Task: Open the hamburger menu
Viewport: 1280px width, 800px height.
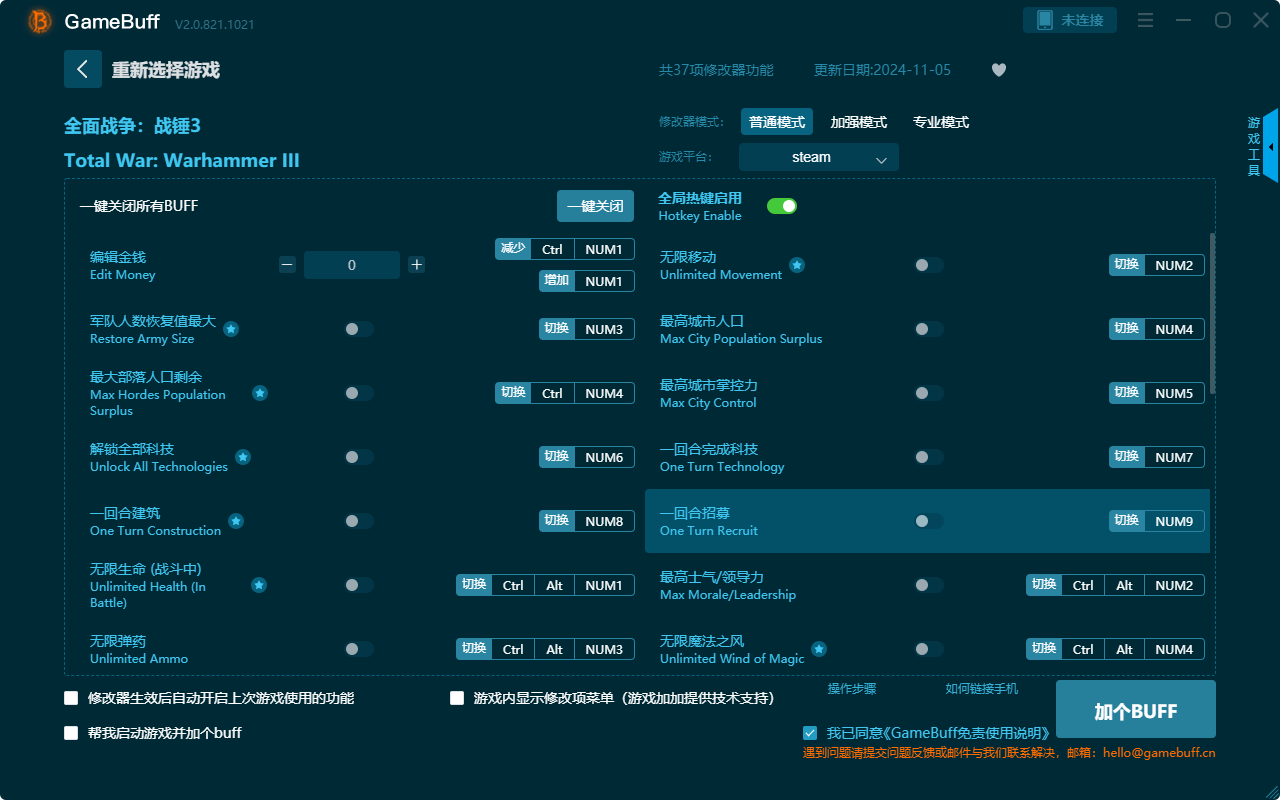Action: pos(1145,20)
